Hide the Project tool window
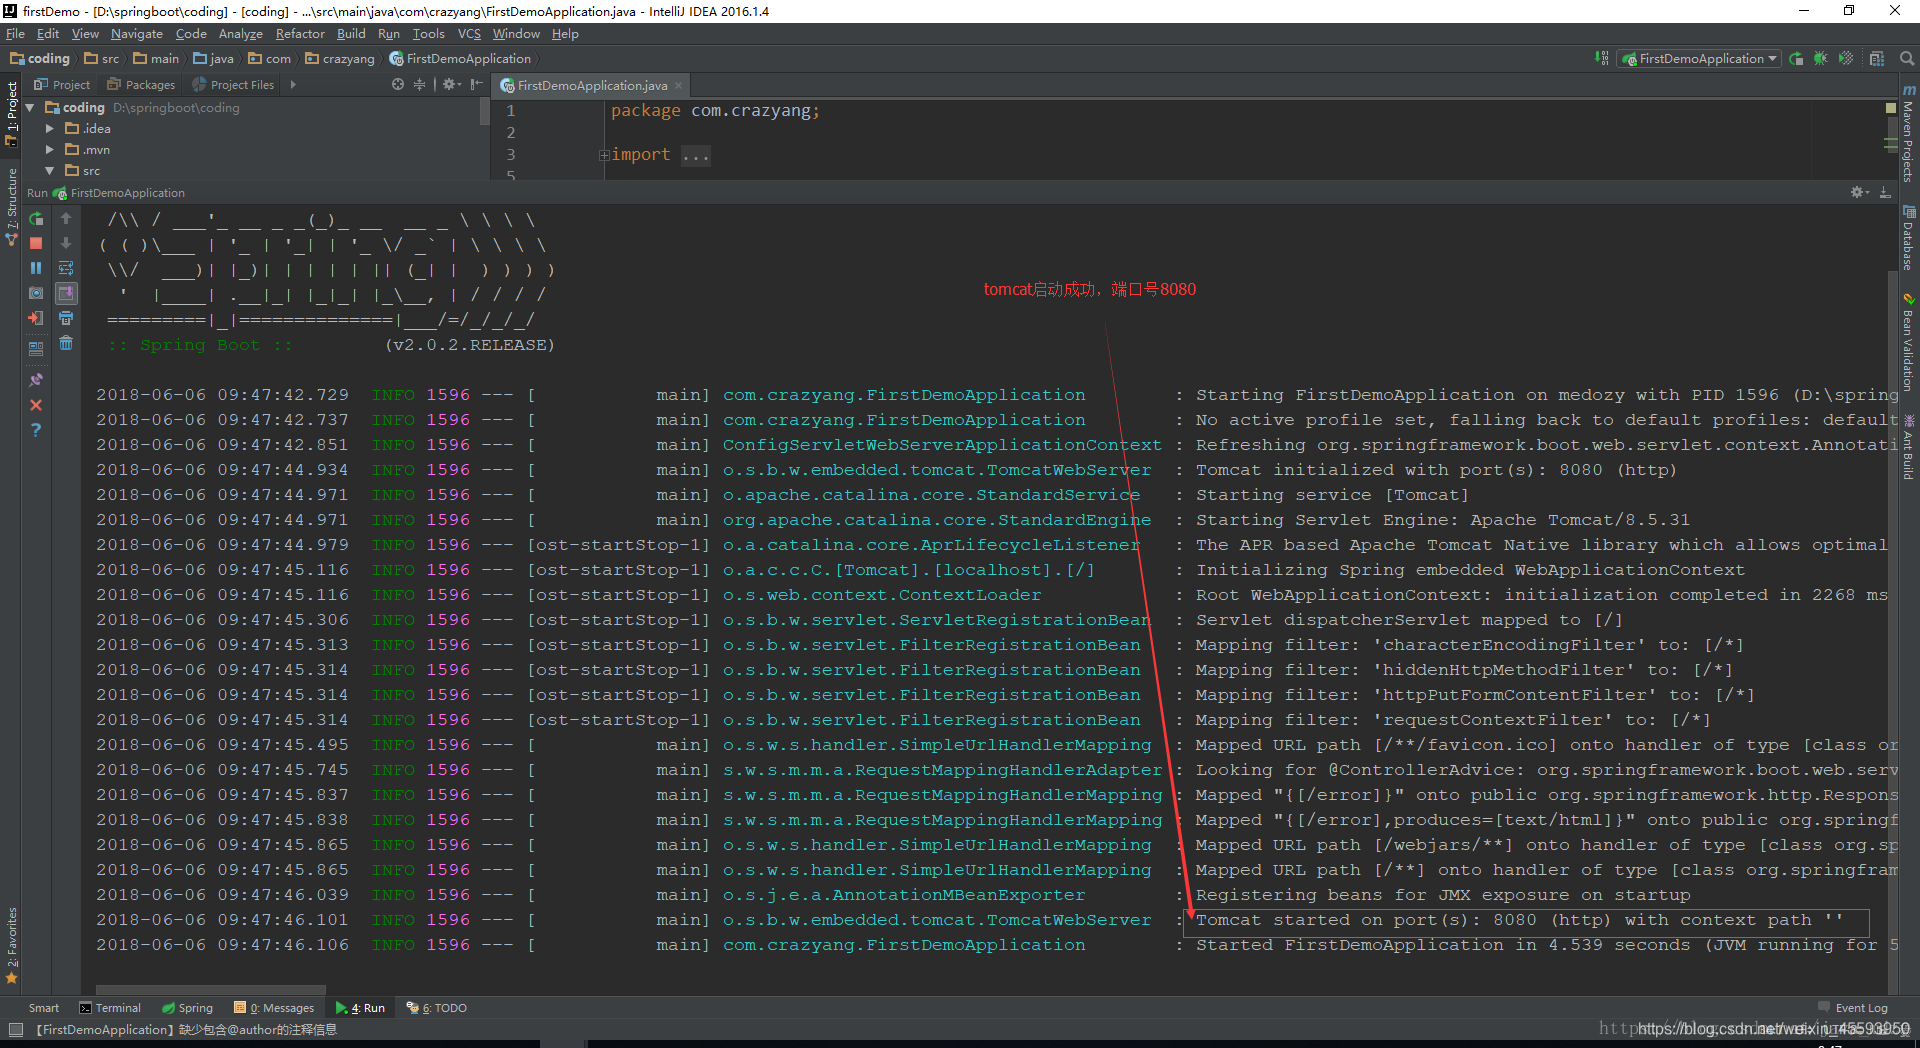The height and width of the screenshot is (1048, 1920). tap(476, 84)
